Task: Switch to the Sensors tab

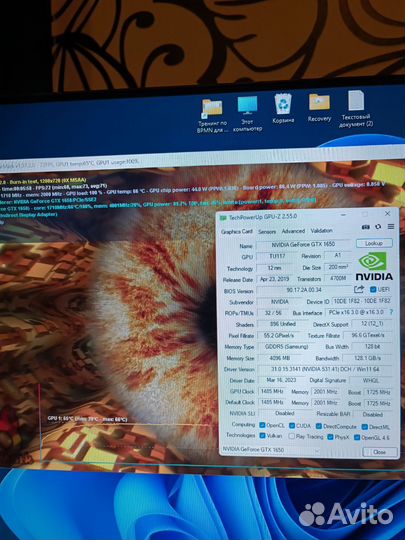Action: 267,232
